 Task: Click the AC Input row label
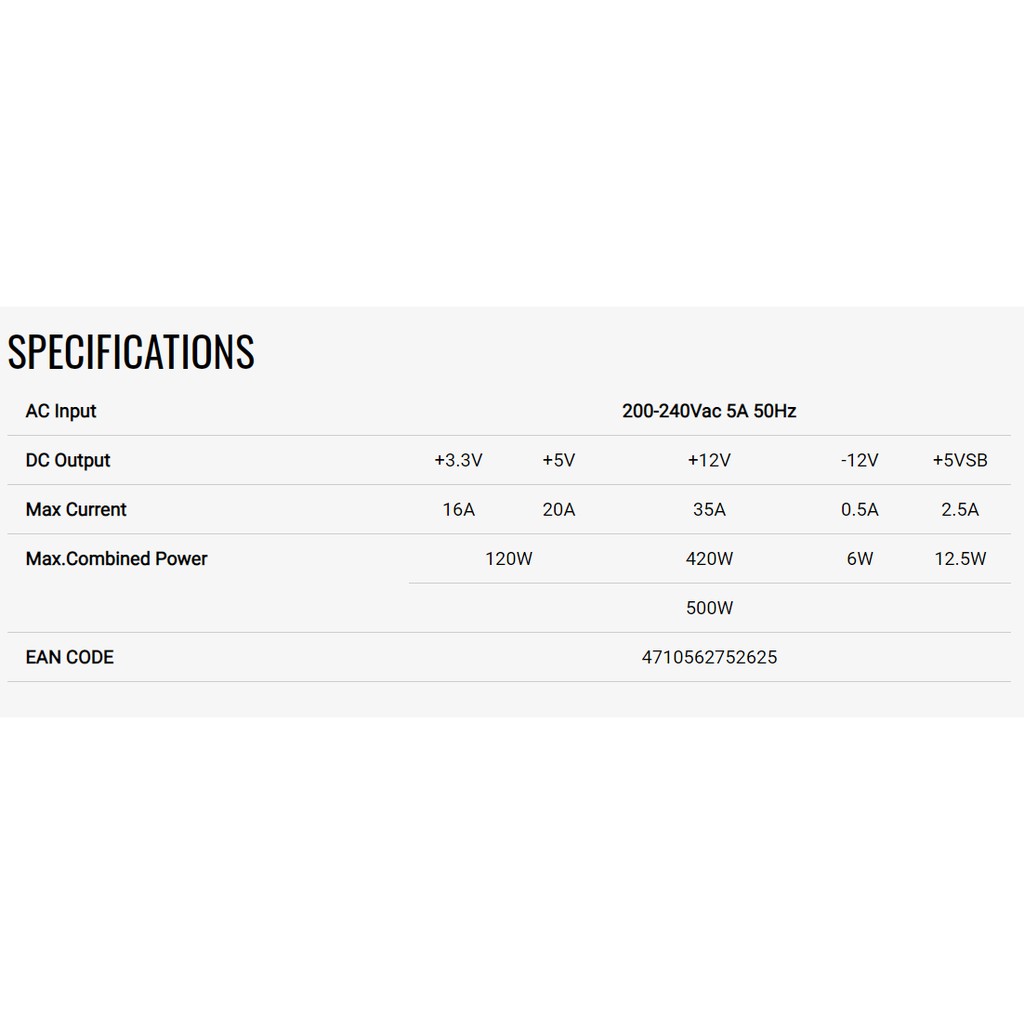pyautogui.click(x=61, y=411)
